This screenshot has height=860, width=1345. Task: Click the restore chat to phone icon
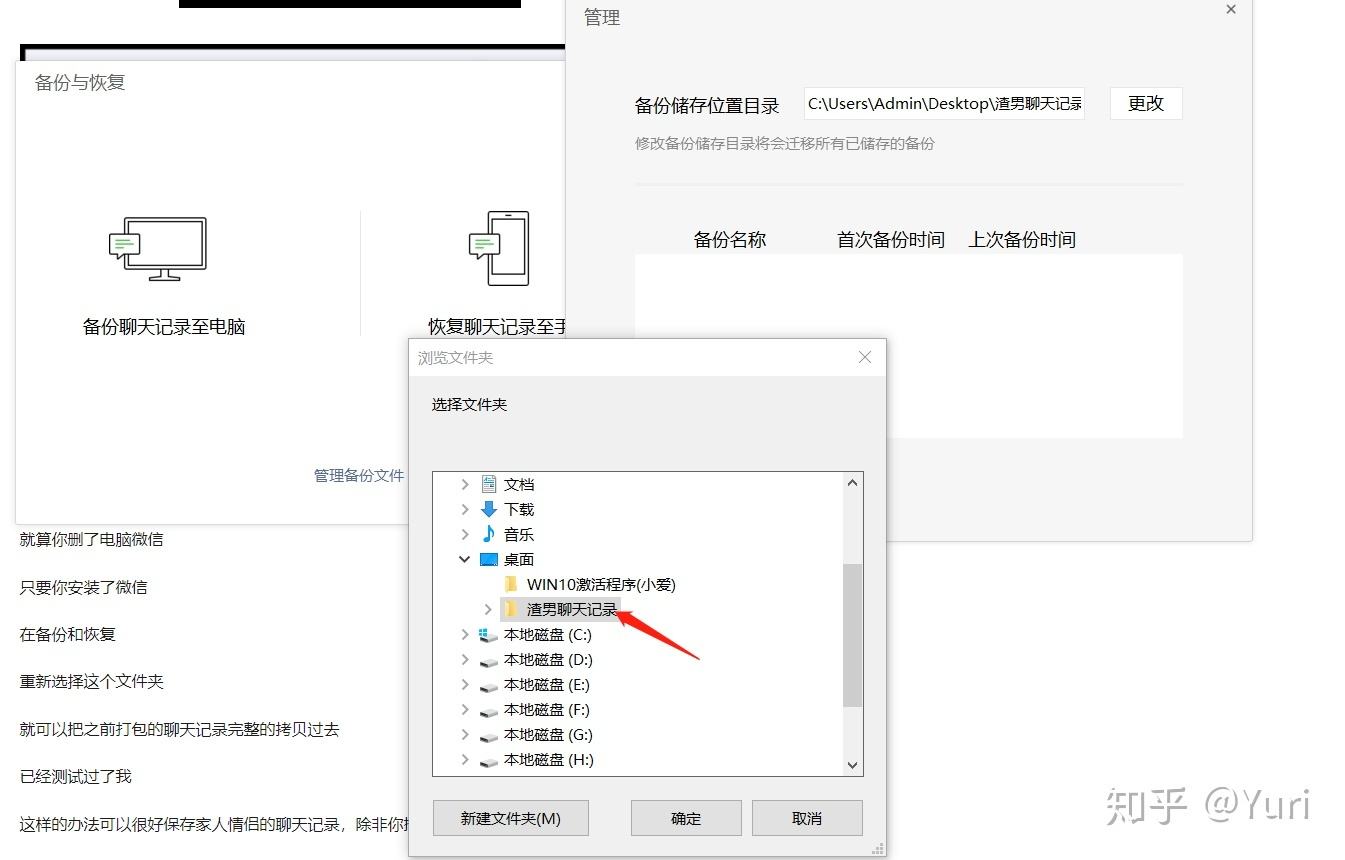pyautogui.click(x=499, y=248)
